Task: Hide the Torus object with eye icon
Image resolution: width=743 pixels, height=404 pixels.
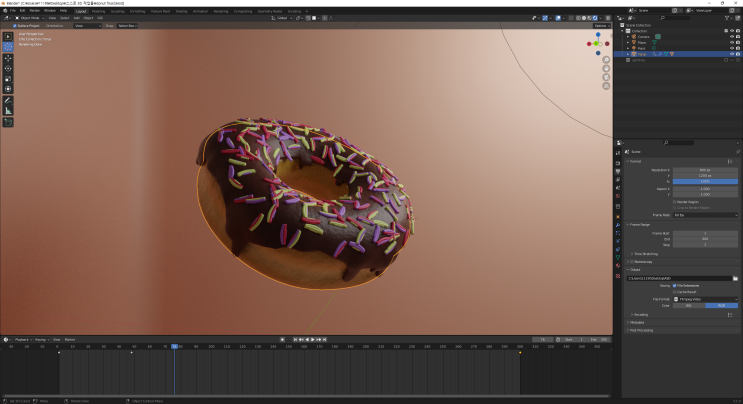Action: pyautogui.click(x=730, y=54)
